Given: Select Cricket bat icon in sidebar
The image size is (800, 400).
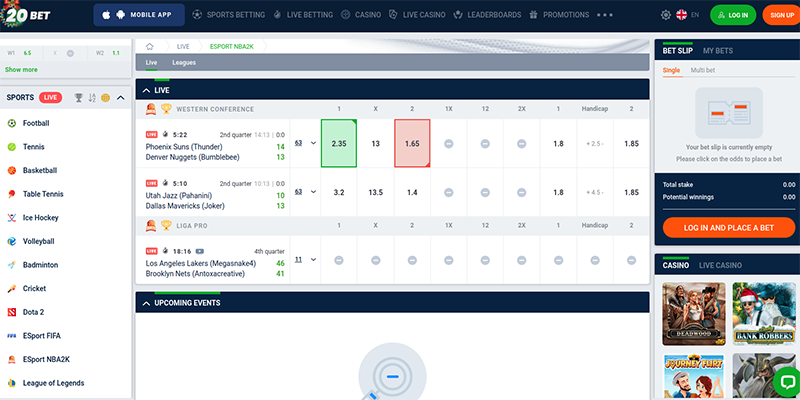Looking at the screenshot, I should click(12, 289).
